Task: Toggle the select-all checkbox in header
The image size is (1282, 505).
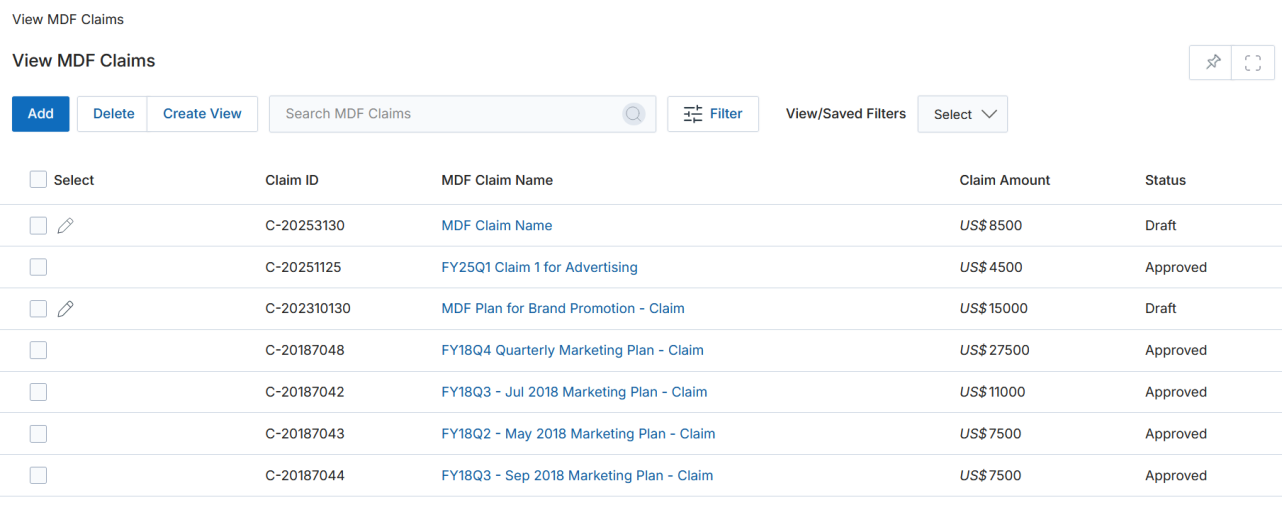Action: (38, 179)
